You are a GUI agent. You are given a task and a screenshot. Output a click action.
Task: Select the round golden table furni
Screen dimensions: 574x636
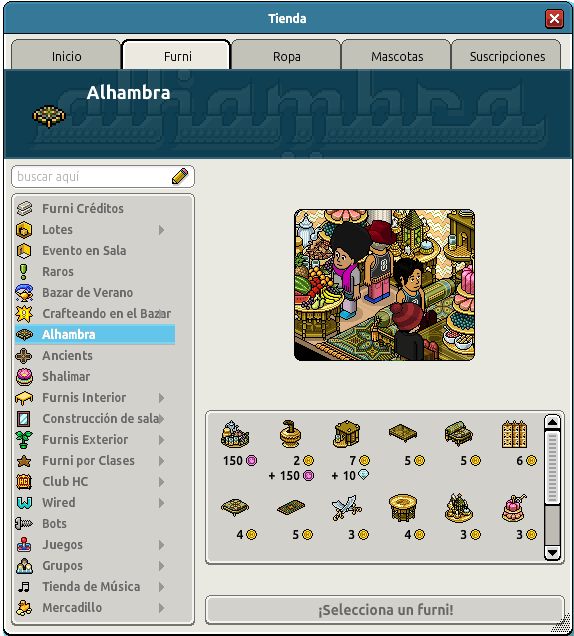tap(402, 507)
